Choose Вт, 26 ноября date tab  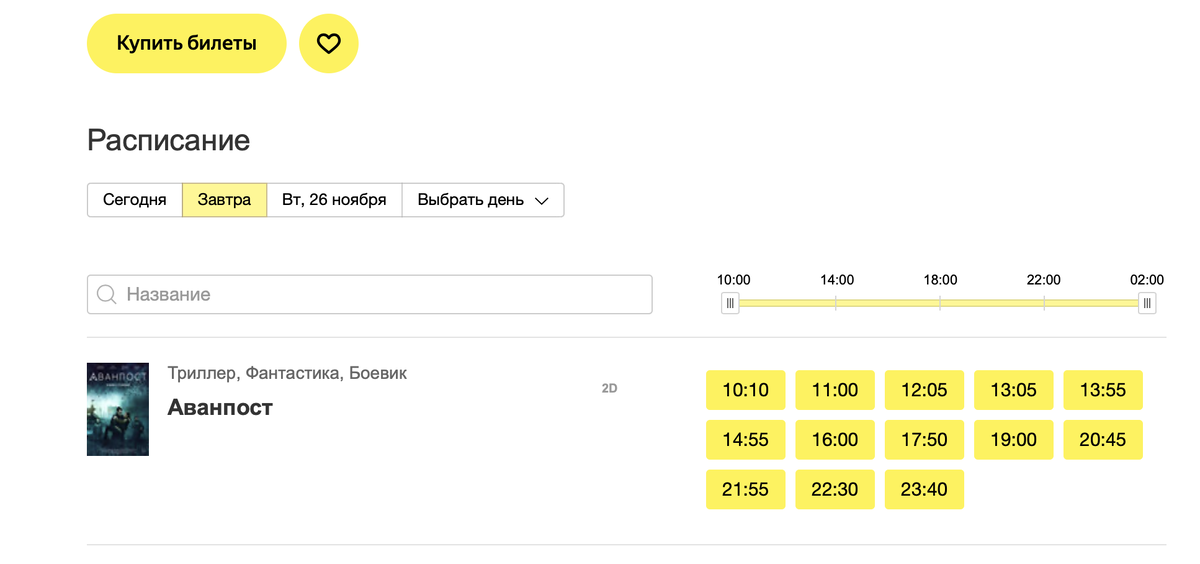(x=334, y=200)
